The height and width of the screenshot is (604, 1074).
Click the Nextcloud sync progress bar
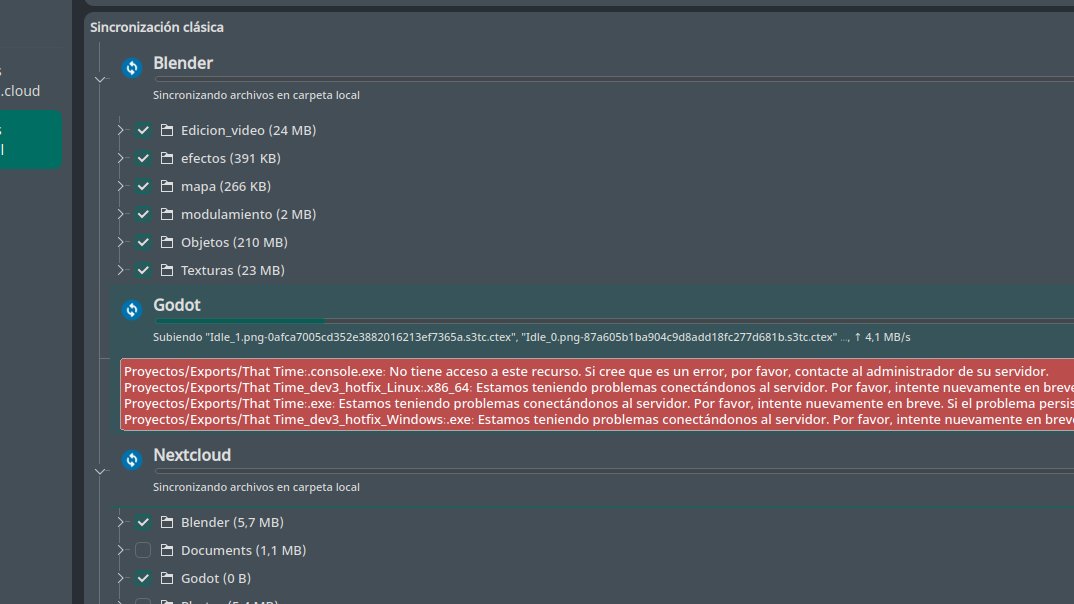pos(614,470)
